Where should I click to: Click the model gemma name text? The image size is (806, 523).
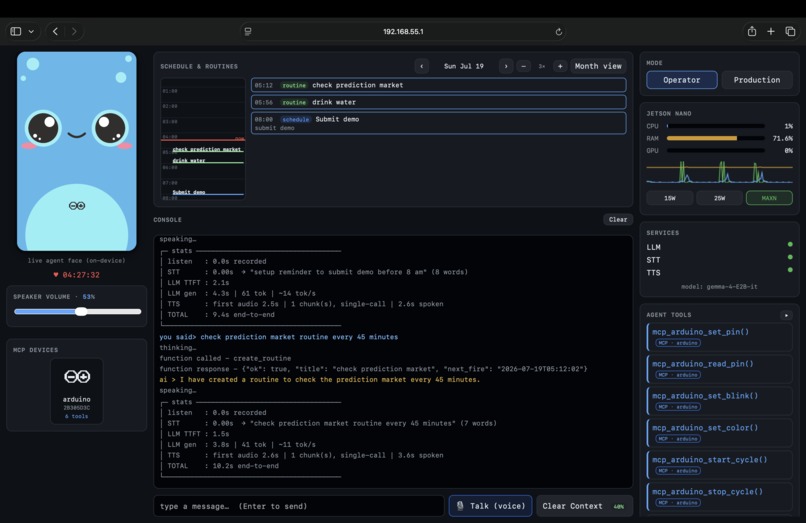(x=719, y=287)
